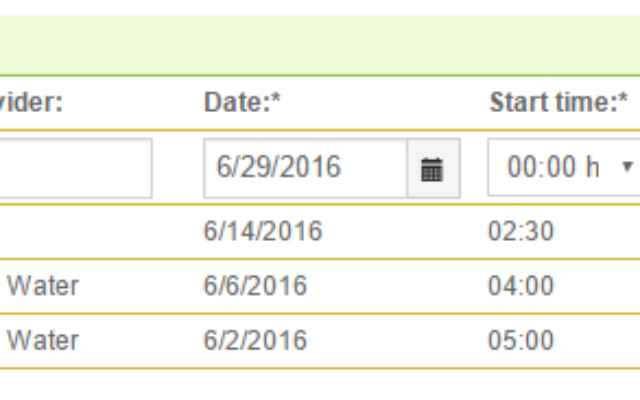Click the Date field showing 6/29/2016
Screen dimensions: 640x400
[305, 168]
